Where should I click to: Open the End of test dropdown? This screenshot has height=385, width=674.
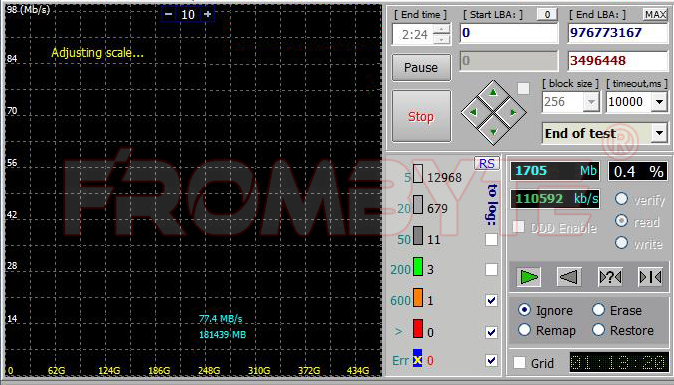[659, 133]
